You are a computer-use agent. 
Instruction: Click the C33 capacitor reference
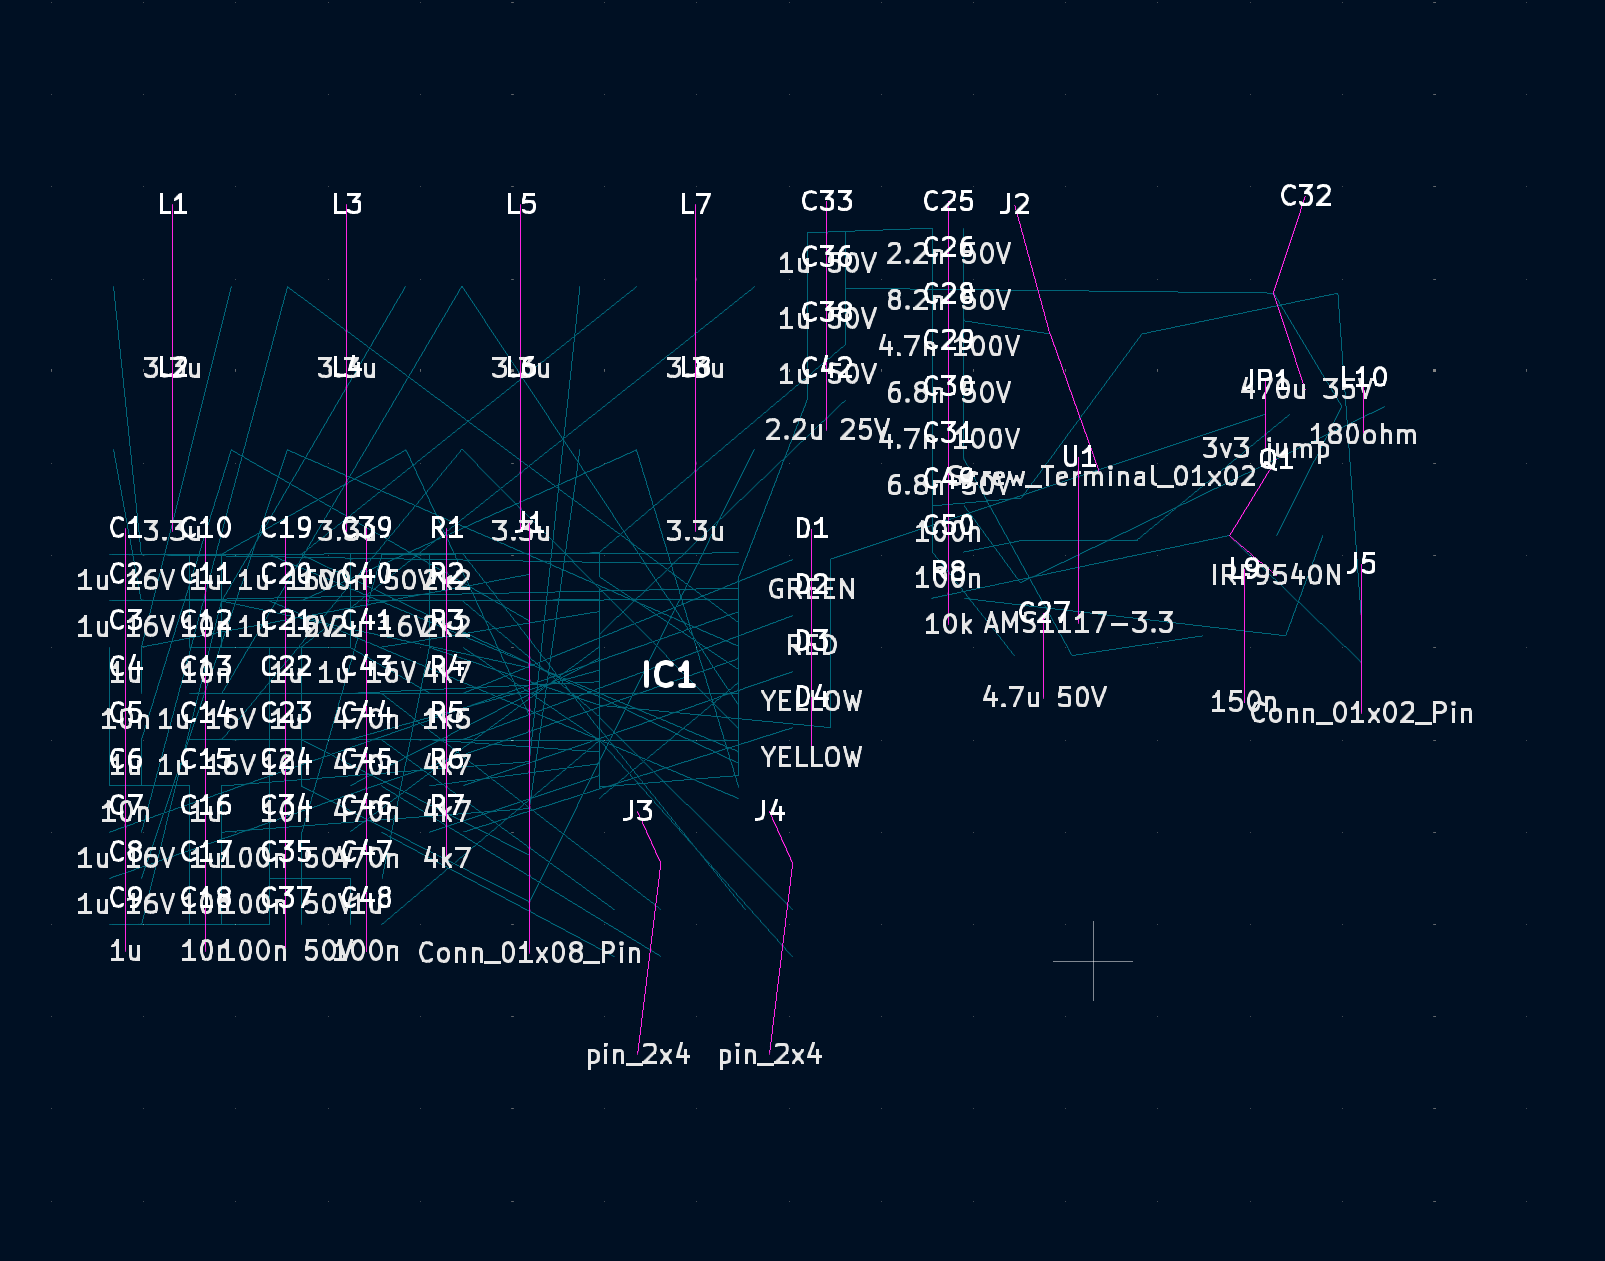pyautogui.click(x=827, y=201)
